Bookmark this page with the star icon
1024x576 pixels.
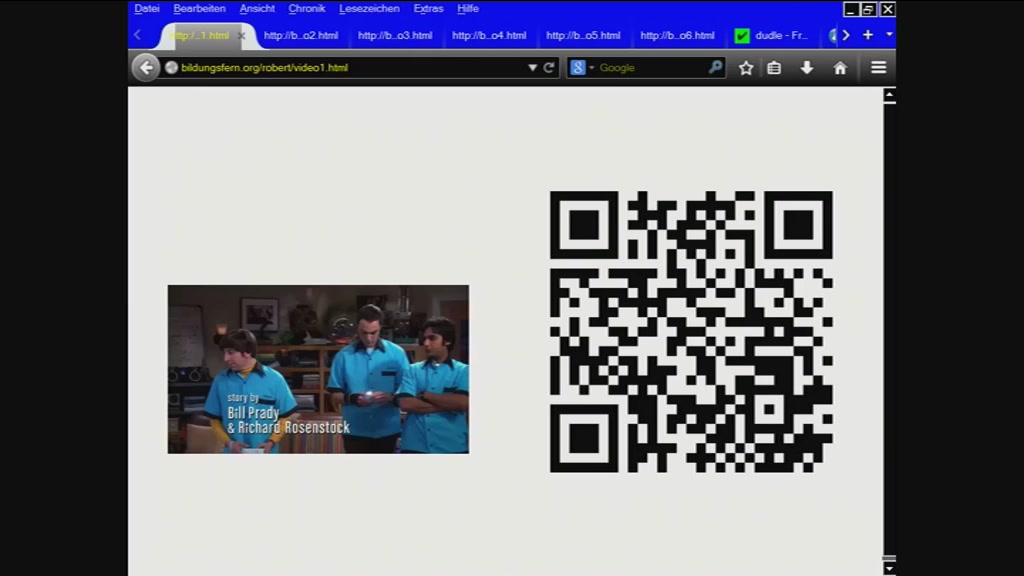(746, 67)
